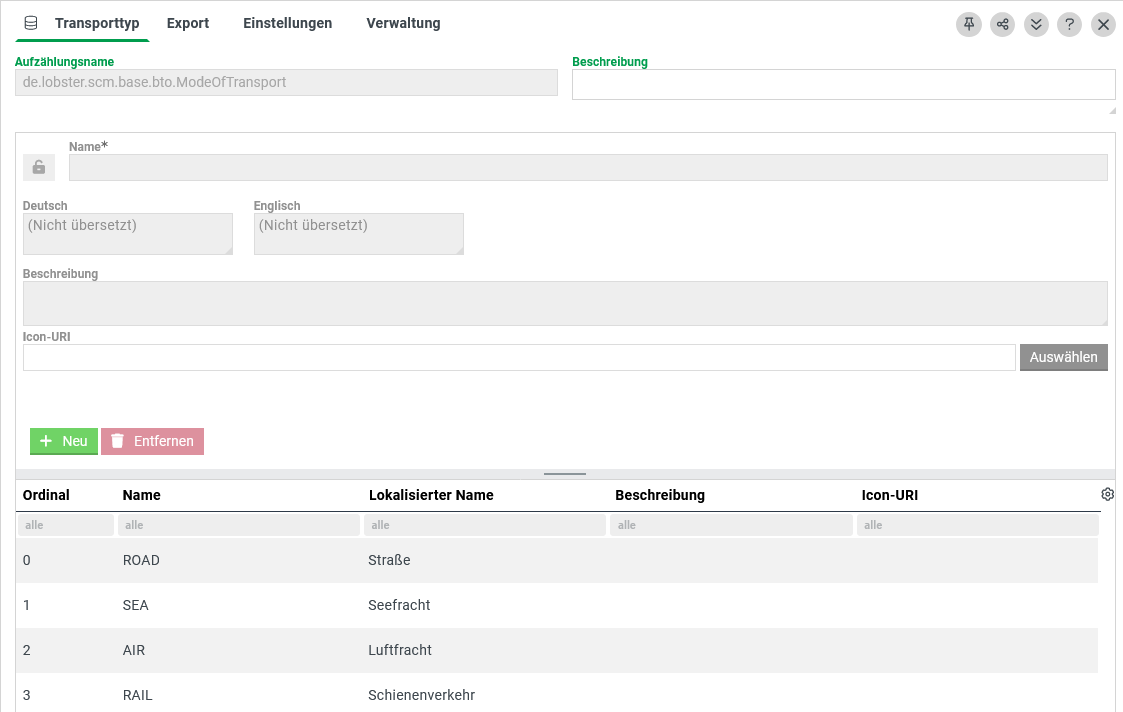Click the Auswählen button
This screenshot has height=712, width=1123.
(1063, 357)
